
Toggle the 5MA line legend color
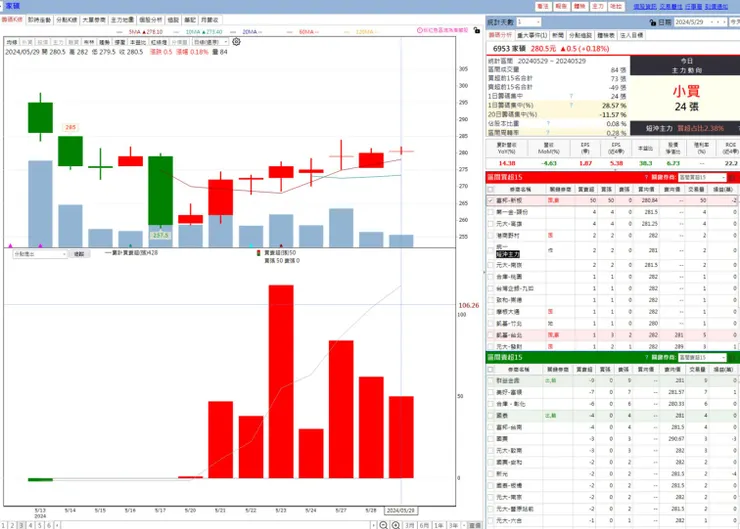121,32
